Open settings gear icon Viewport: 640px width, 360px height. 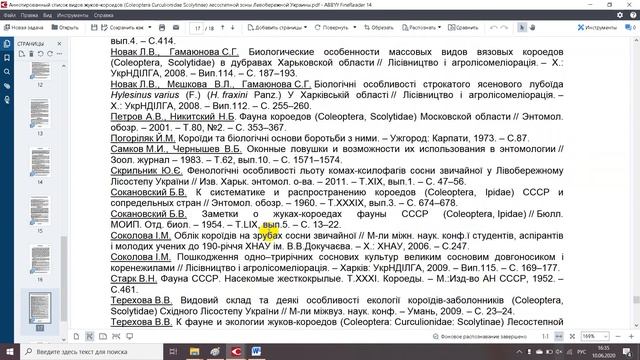pos(620,15)
